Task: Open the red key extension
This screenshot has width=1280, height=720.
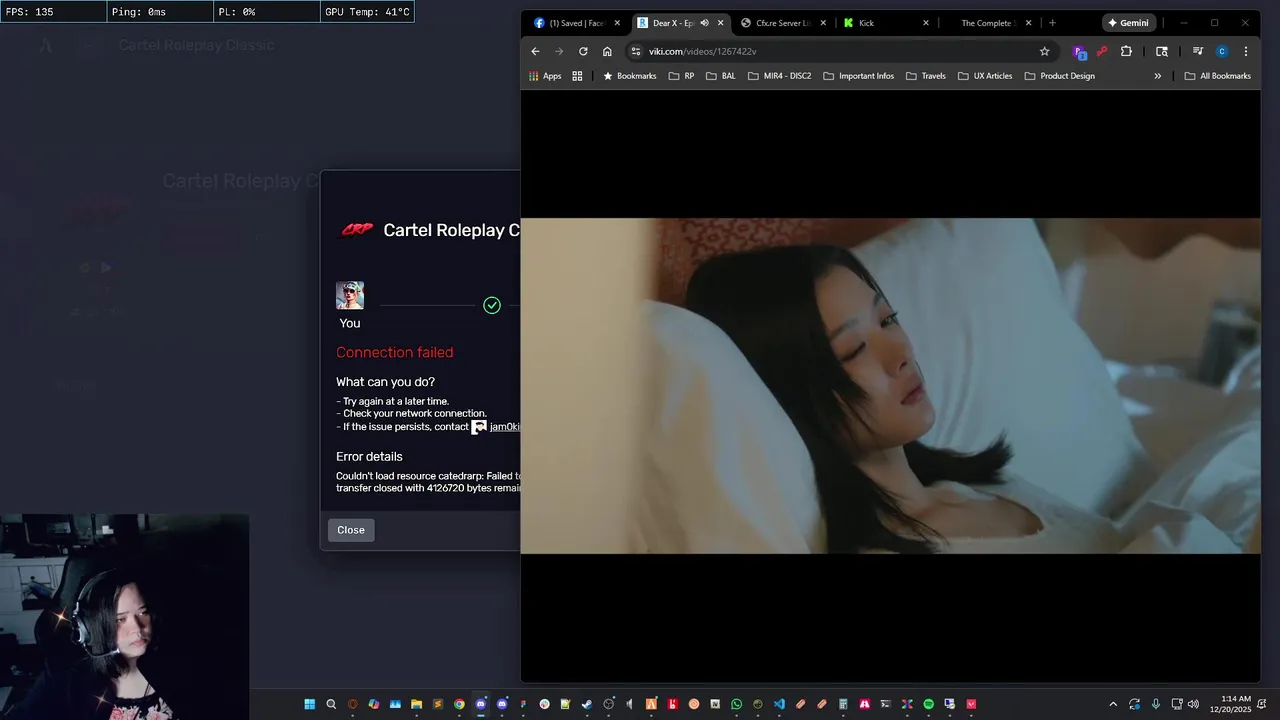Action: [1102, 51]
